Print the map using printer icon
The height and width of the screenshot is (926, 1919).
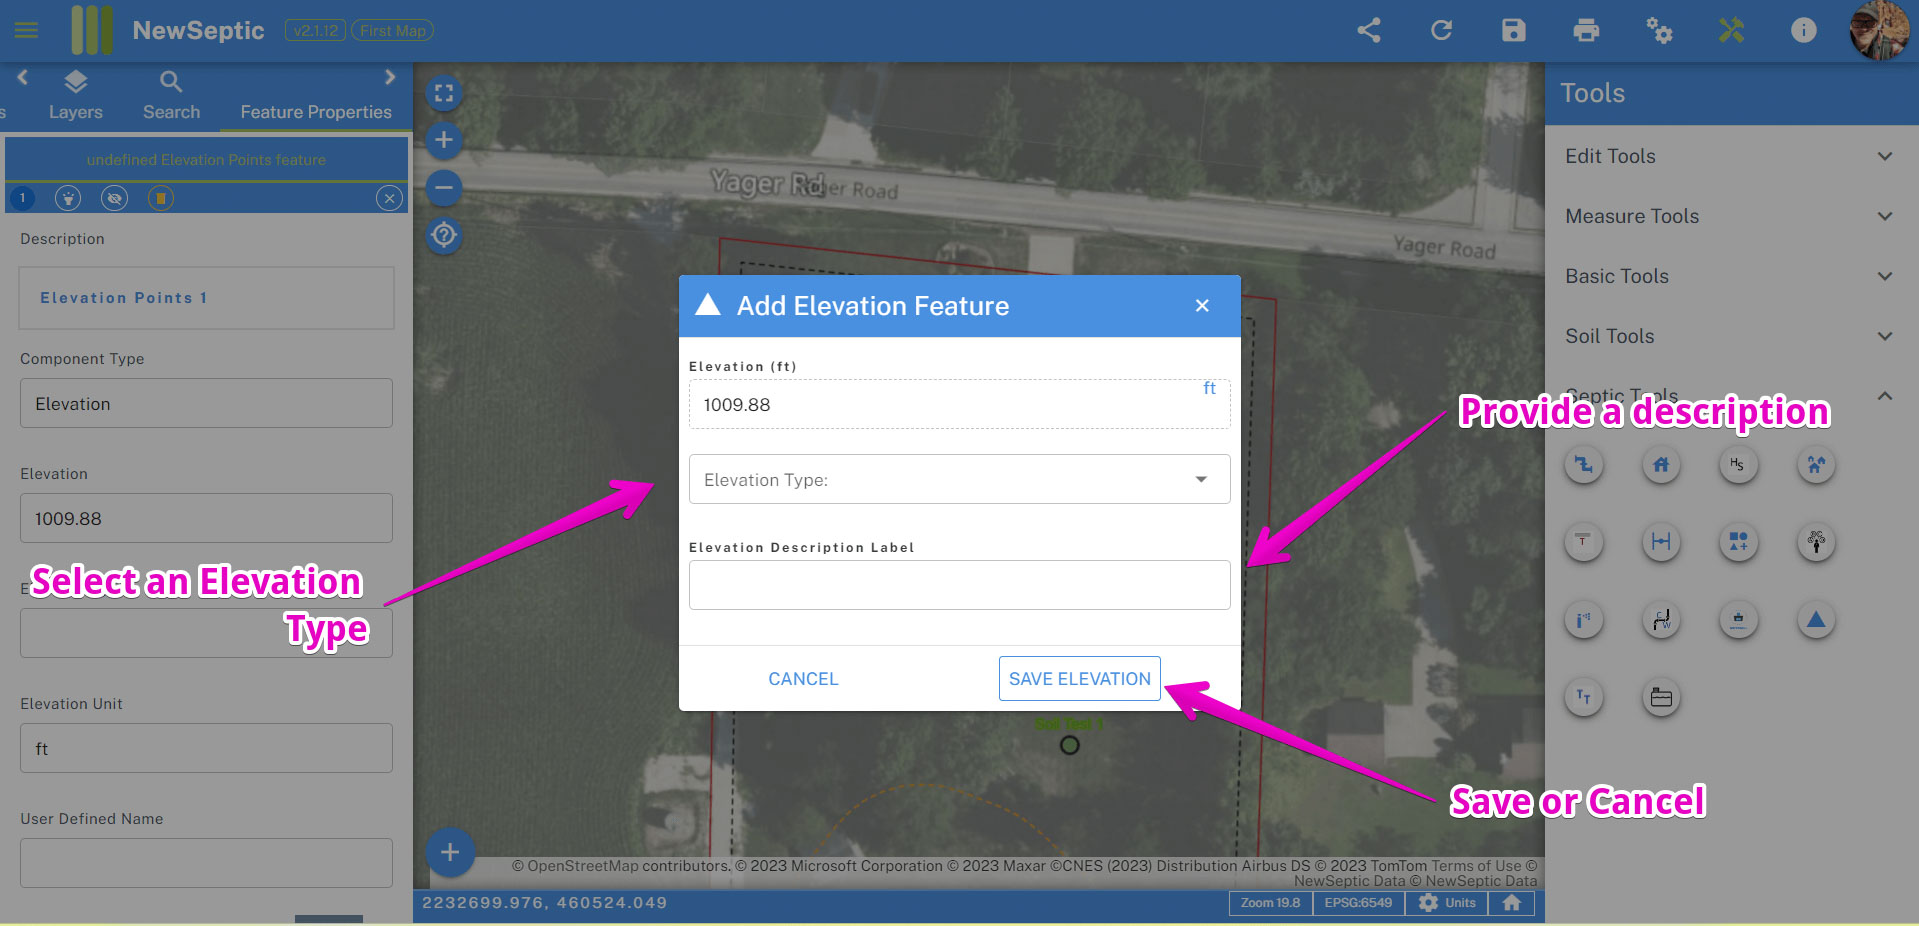[1586, 30]
